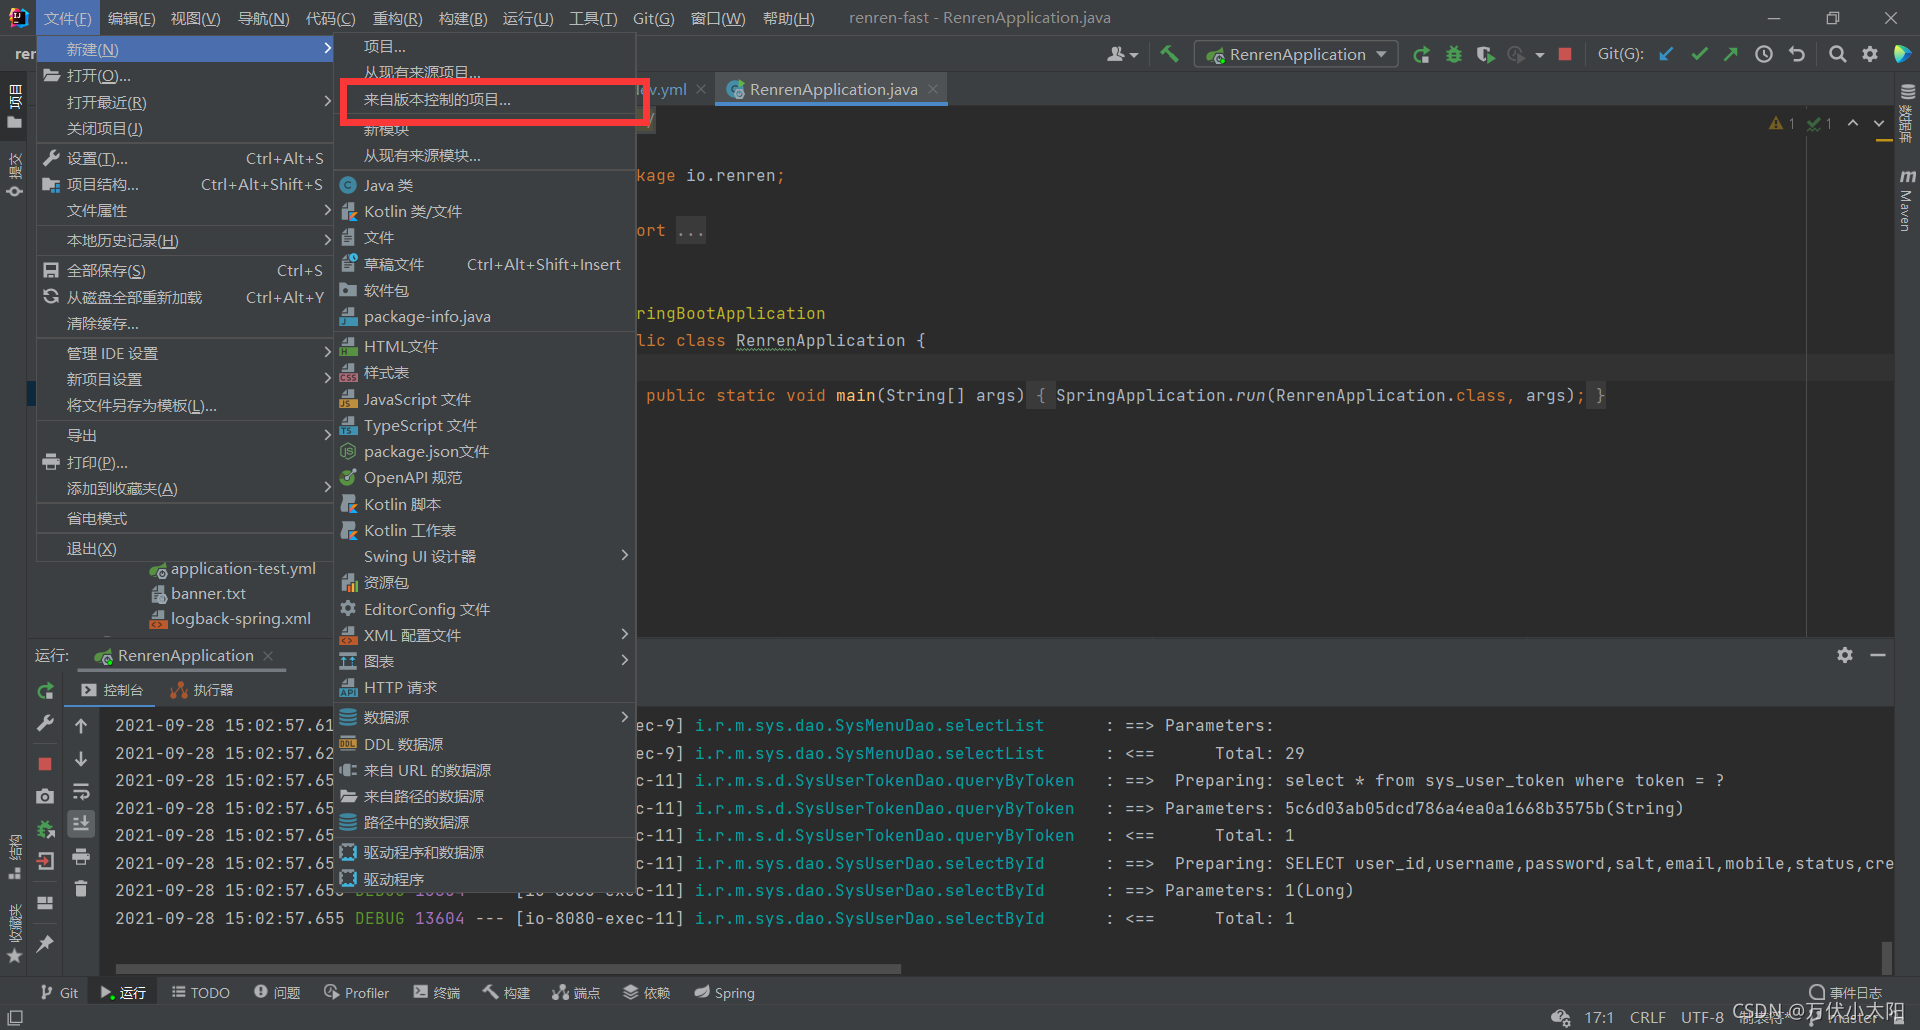Viewport: 1920px width, 1030px height.
Task: Start debugging with the green bug icon
Action: click(1454, 55)
